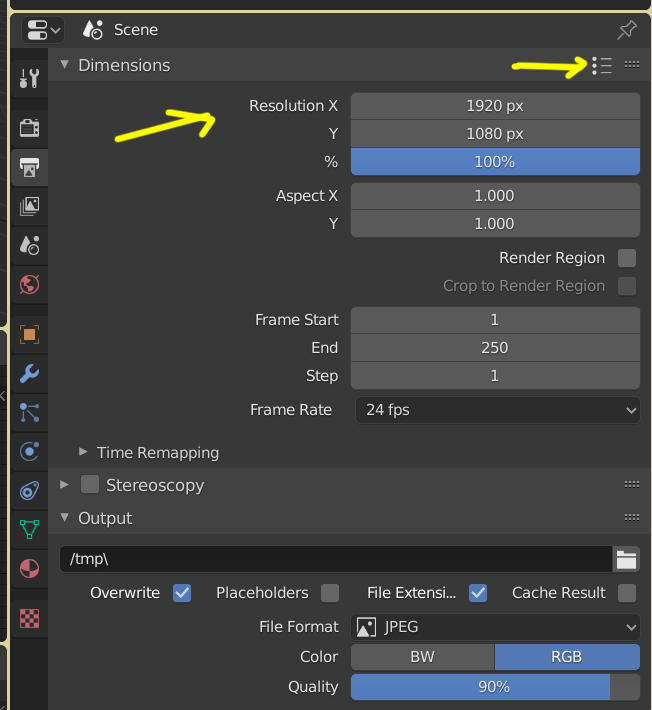Disable the Overwrite checkbox

click(182, 593)
